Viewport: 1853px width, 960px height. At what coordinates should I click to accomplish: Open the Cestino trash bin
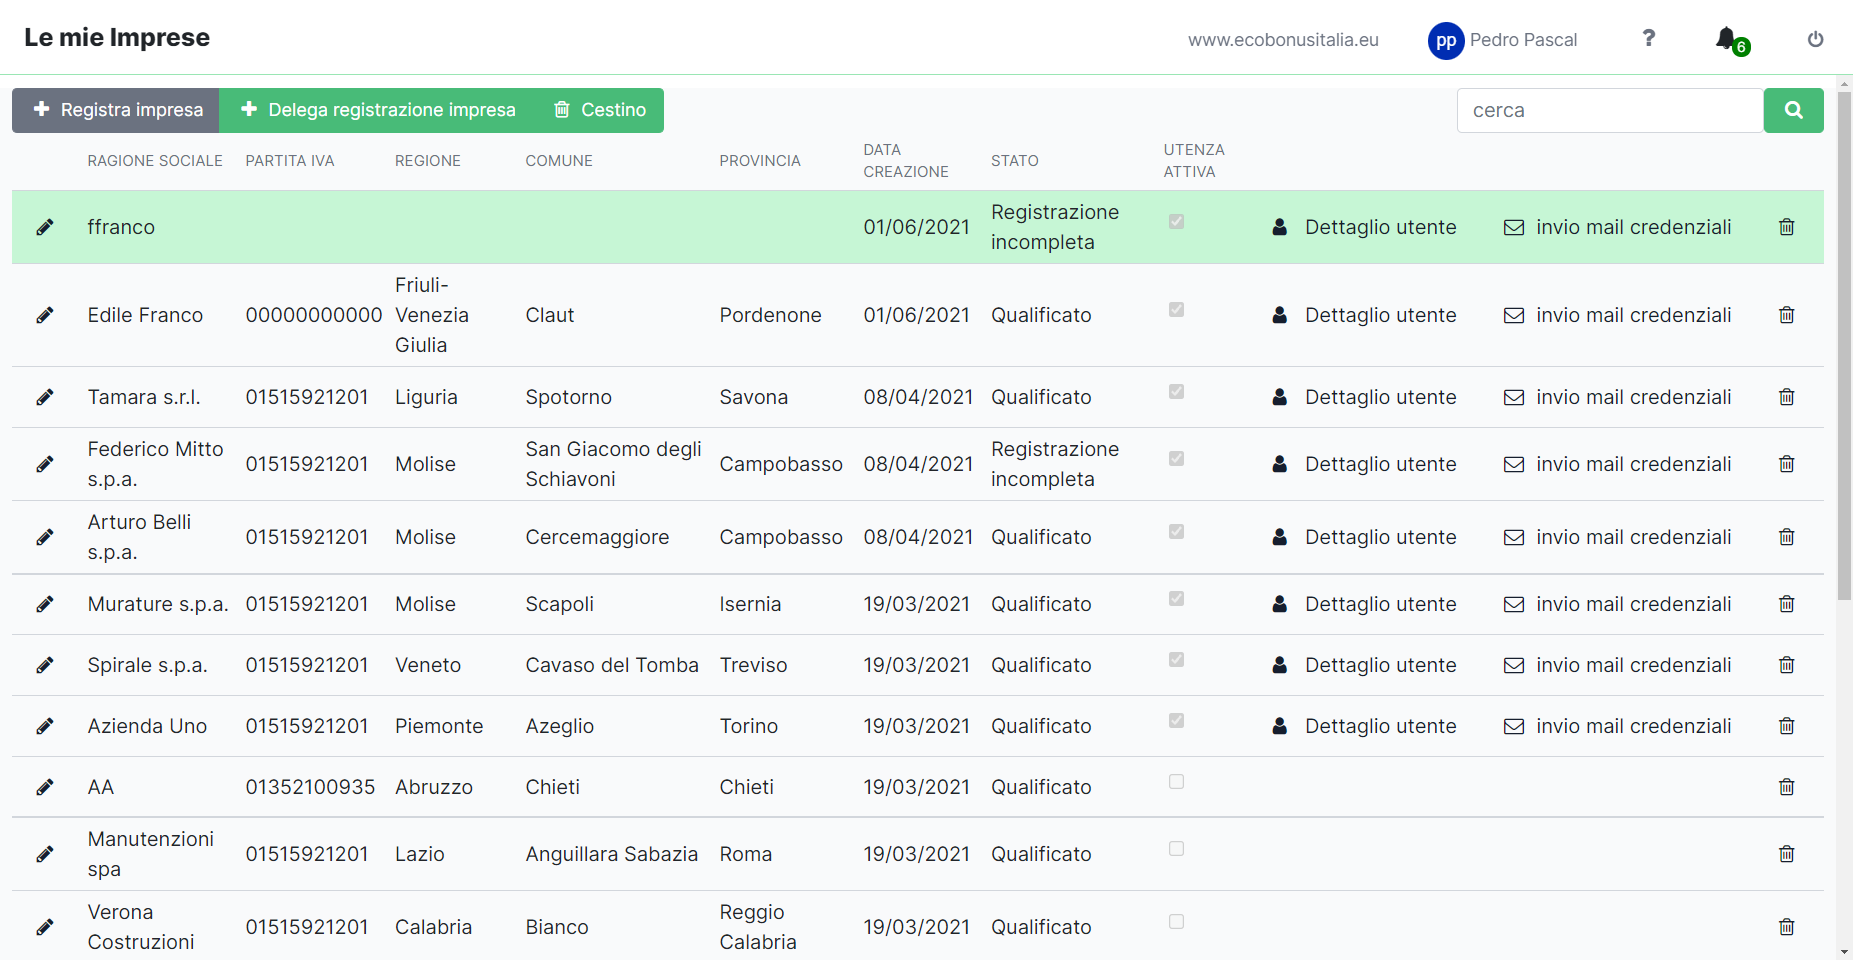[x=599, y=110]
